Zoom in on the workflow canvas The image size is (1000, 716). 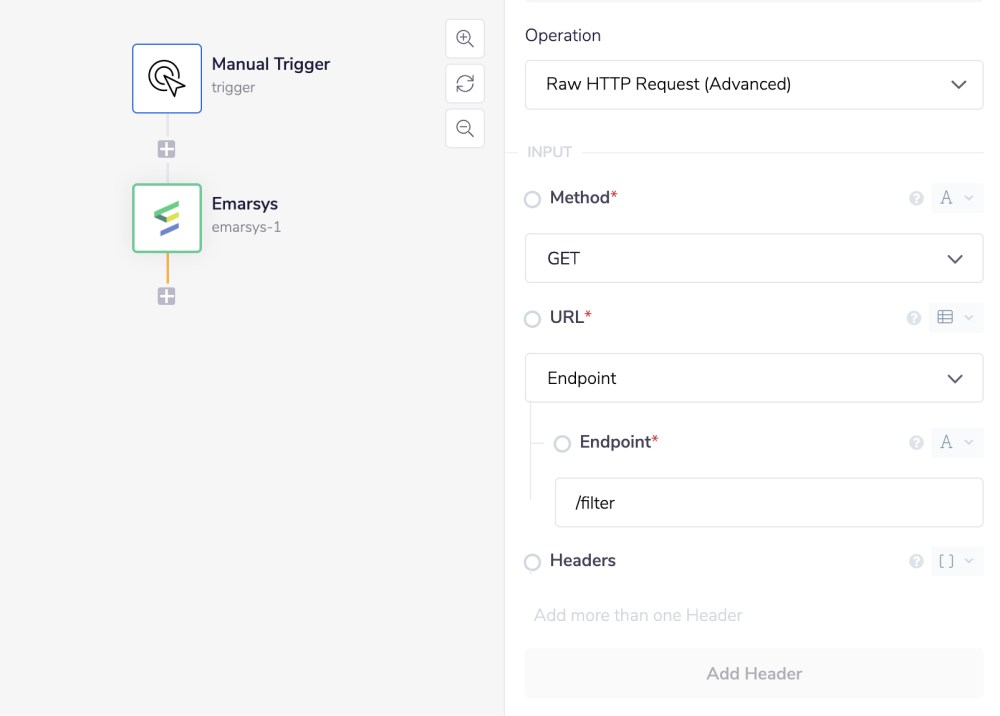pos(465,38)
